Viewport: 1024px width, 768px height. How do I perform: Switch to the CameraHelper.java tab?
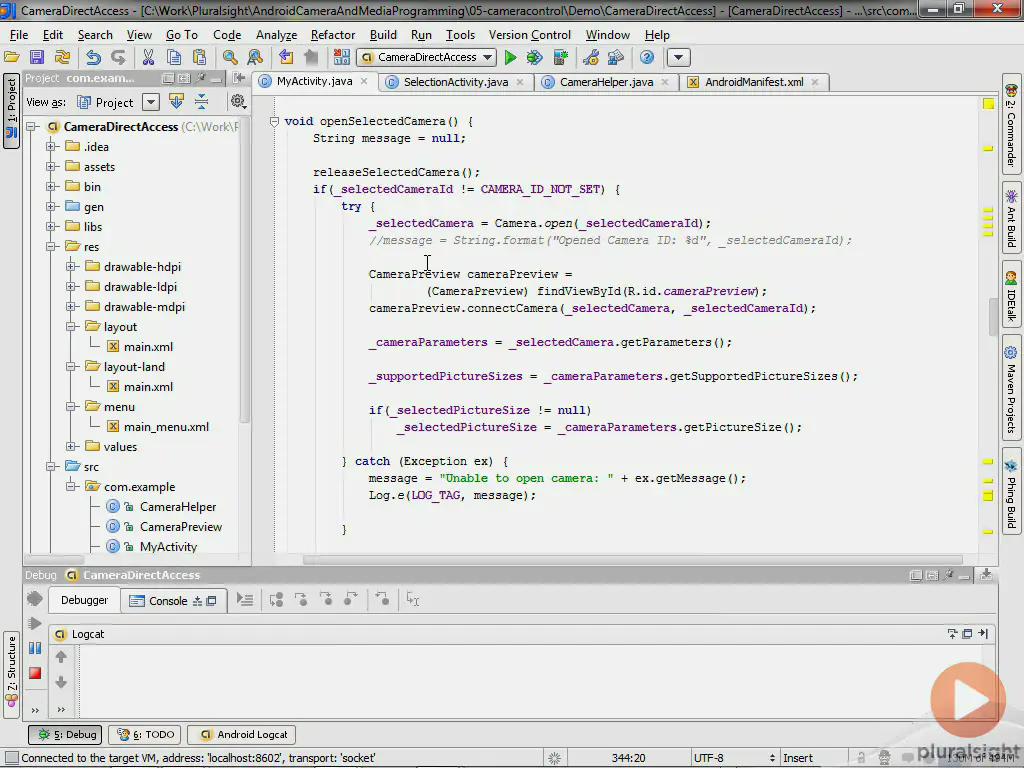click(606, 82)
